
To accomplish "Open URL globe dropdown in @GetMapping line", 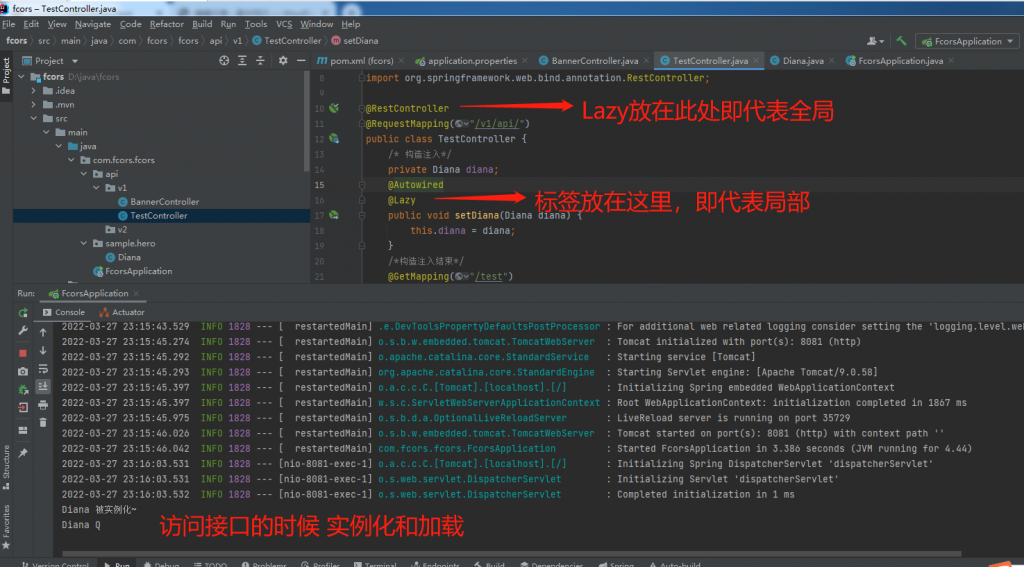I will point(462,277).
